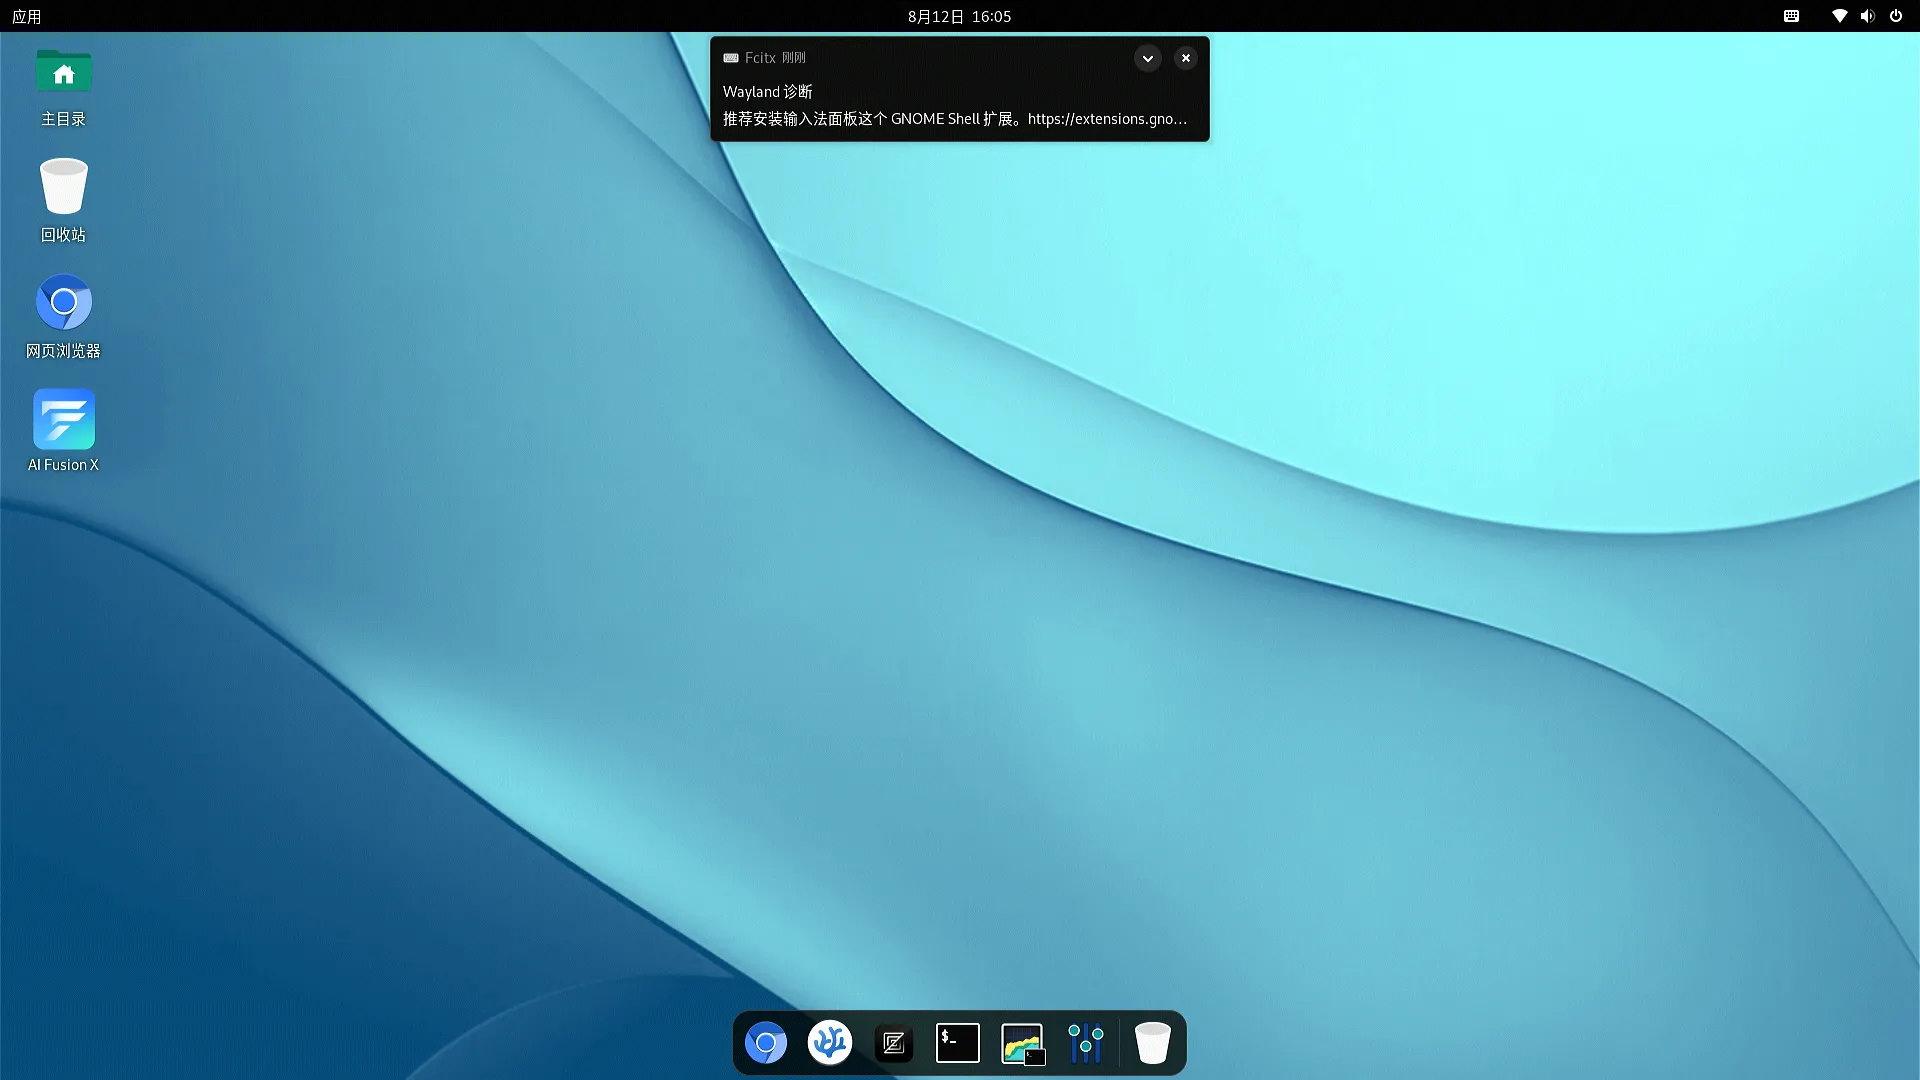This screenshot has width=1920, height=1080.
Task: Click the volume icon in the top bar
Action: pos(1867,16)
